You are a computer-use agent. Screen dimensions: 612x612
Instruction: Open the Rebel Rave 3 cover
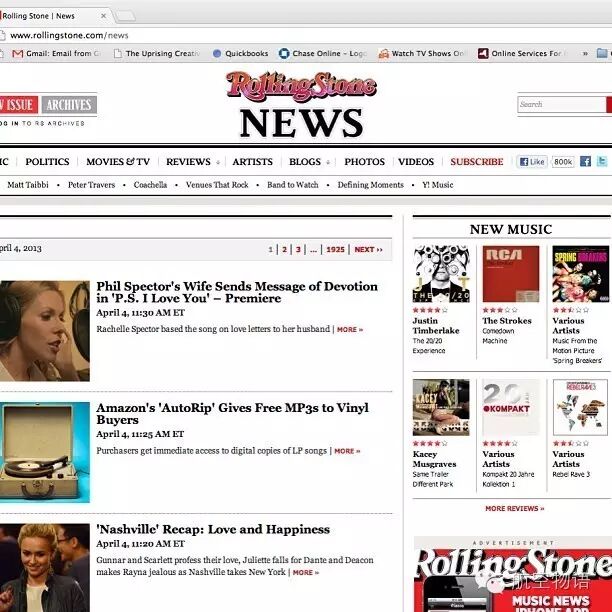(x=580, y=407)
